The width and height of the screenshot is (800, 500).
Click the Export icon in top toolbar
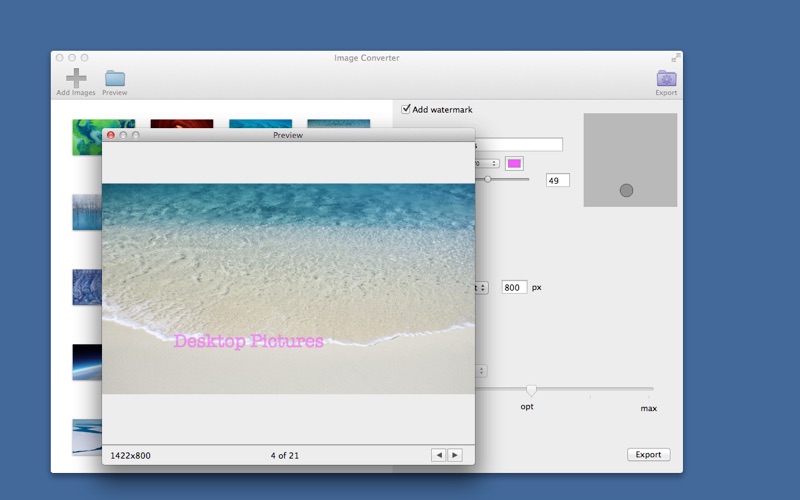pos(666,79)
